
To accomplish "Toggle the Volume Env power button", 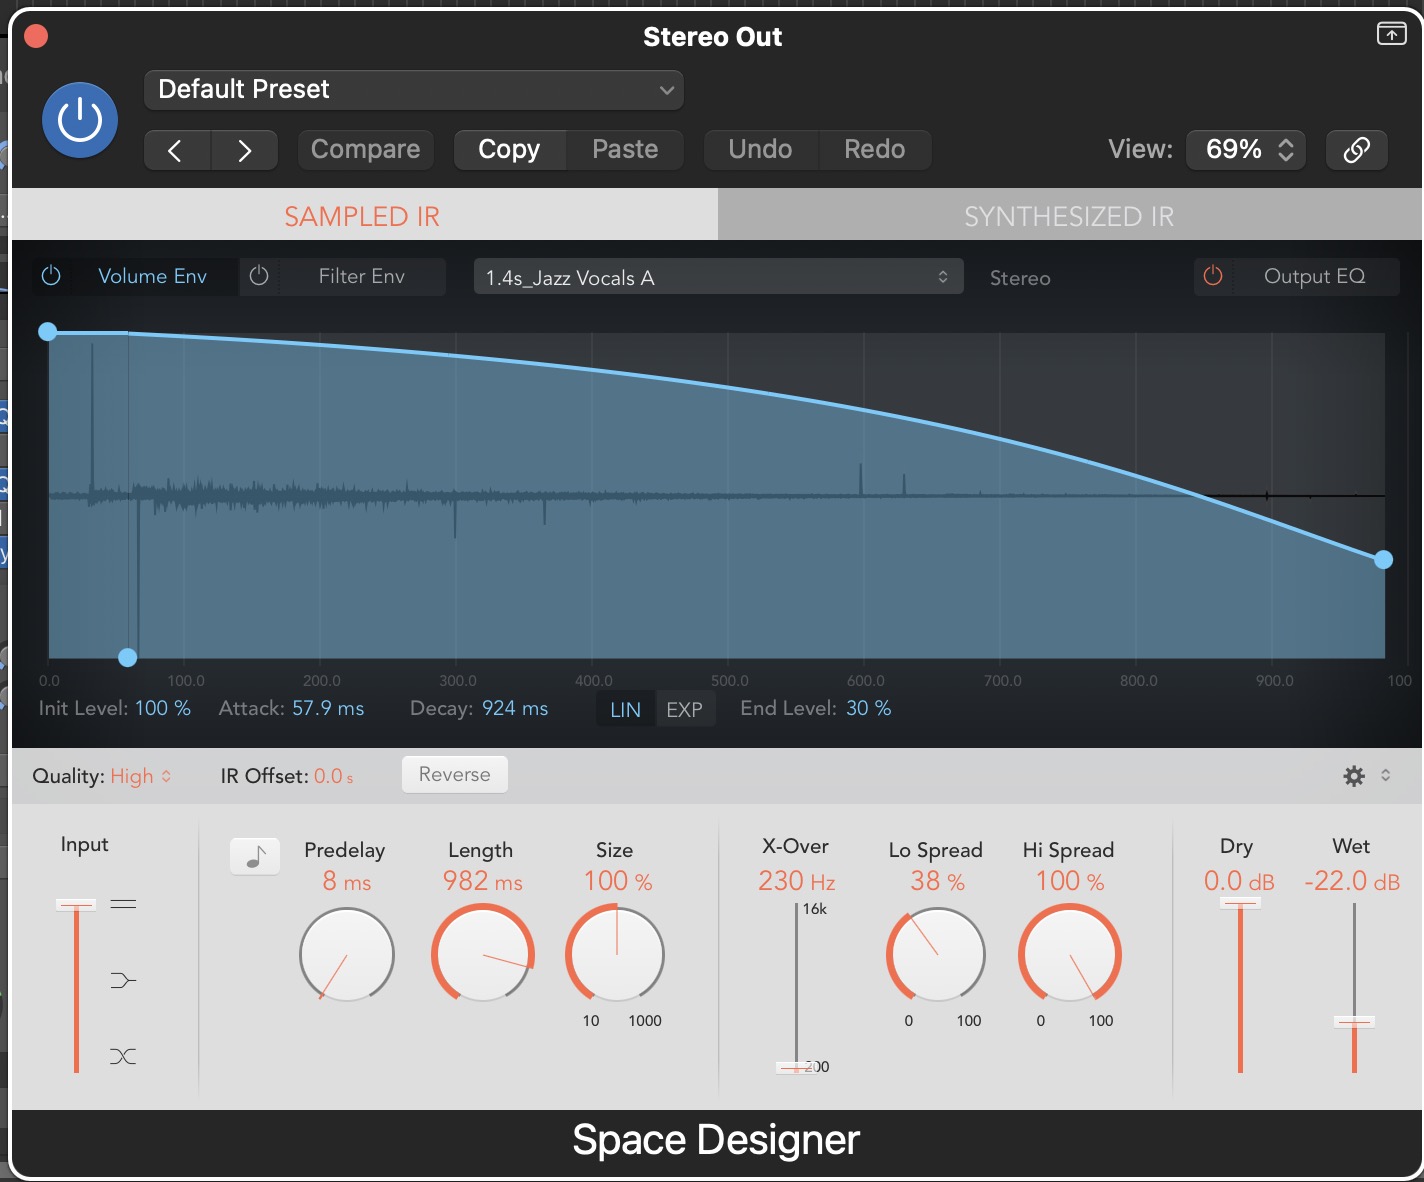I will coord(51,276).
